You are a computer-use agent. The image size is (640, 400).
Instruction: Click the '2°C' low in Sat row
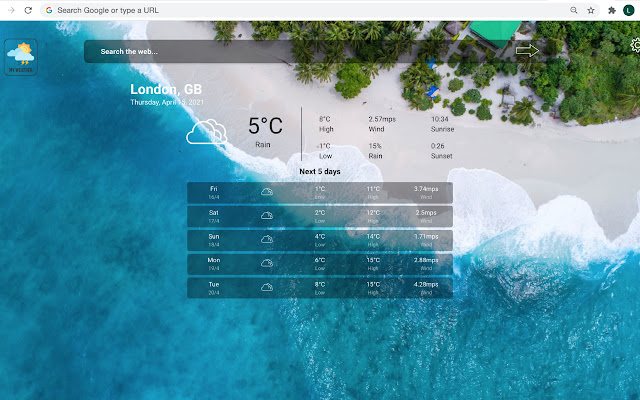tap(320, 213)
